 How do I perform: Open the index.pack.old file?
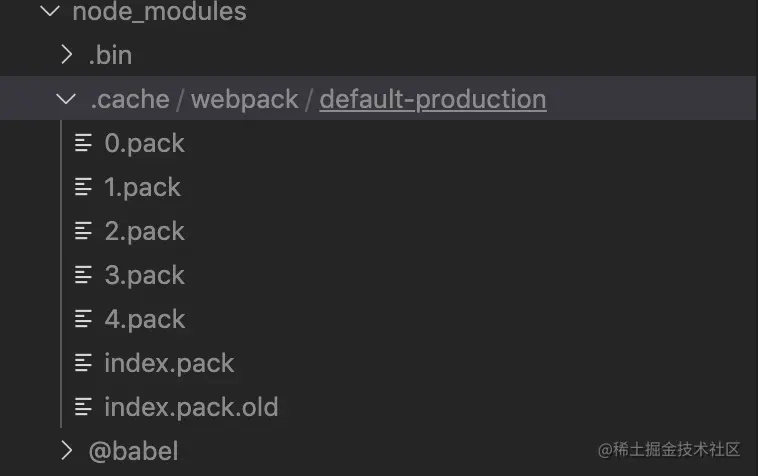pyautogui.click(x=191, y=407)
